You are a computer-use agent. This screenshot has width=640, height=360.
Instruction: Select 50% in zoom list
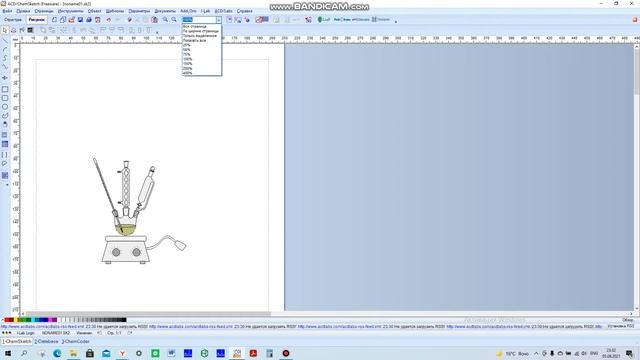click(202, 50)
